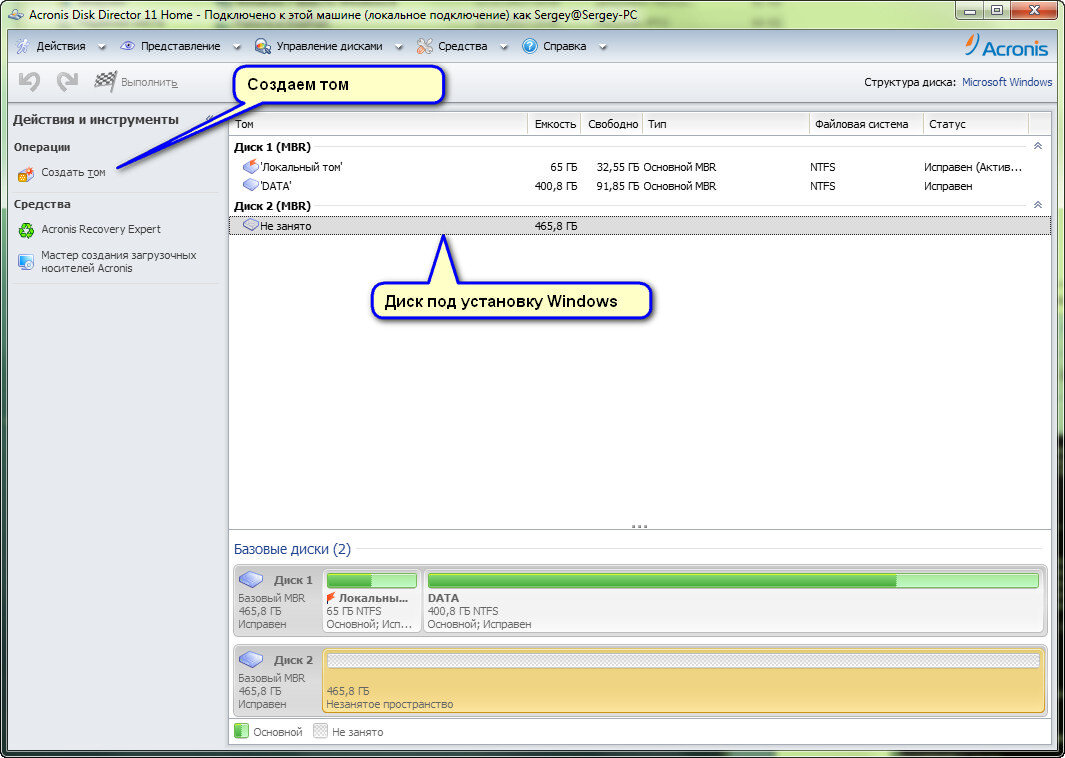Sort by the Статус column header
This screenshot has width=1065, height=758.
[x=976, y=124]
